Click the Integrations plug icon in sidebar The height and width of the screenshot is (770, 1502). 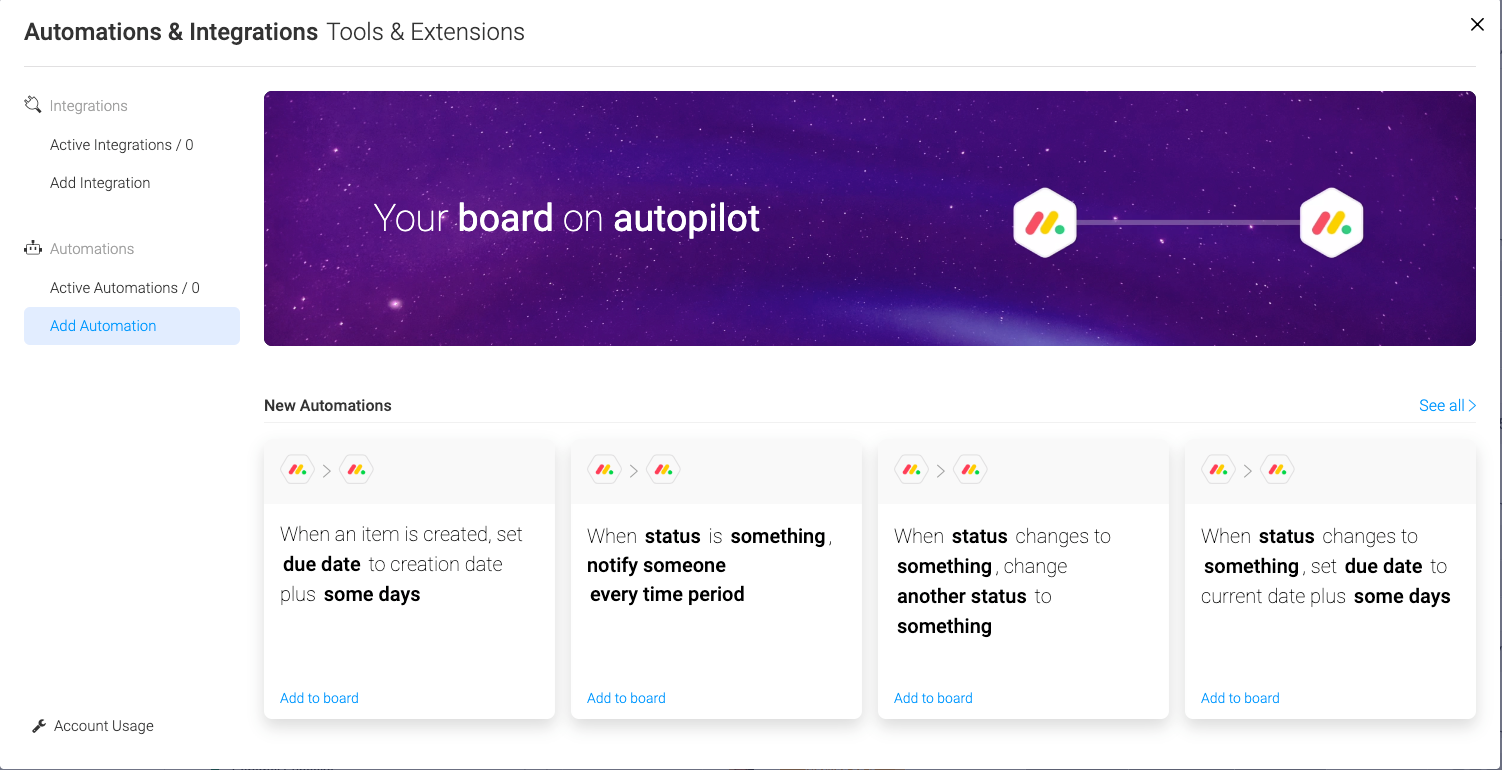[33, 105]
